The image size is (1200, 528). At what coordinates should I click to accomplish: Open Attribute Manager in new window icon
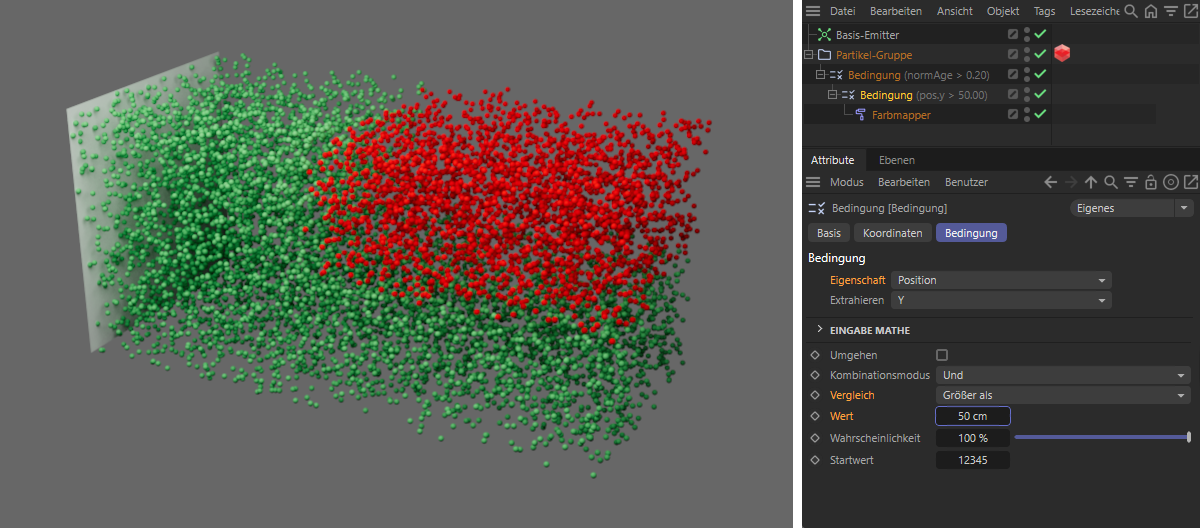point(1190,182)
